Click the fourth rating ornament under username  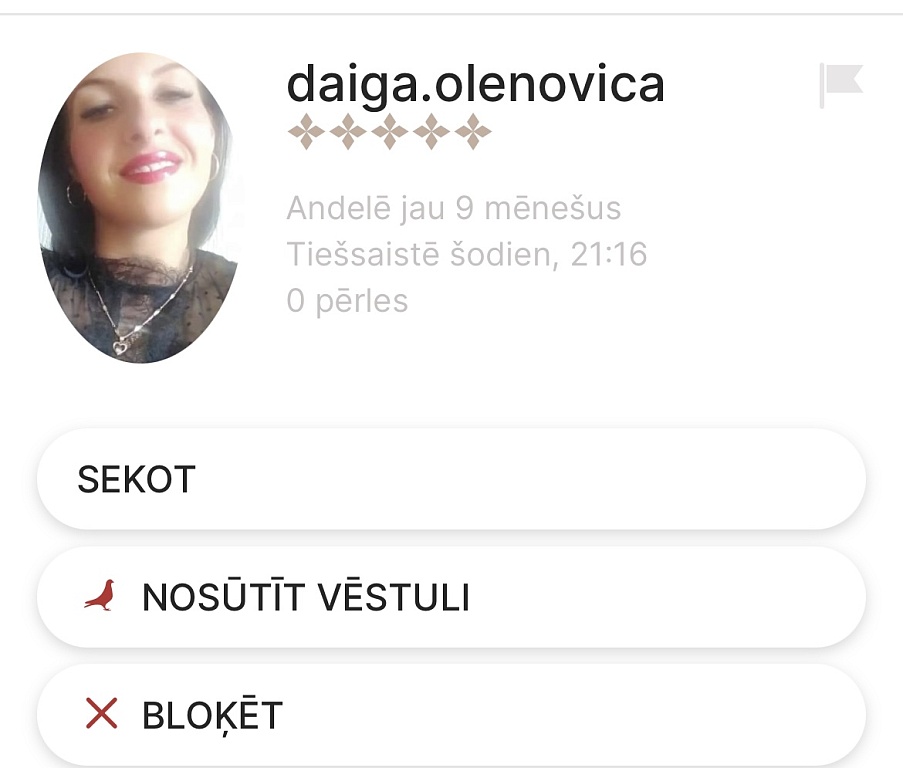click(x=431, y=132)
